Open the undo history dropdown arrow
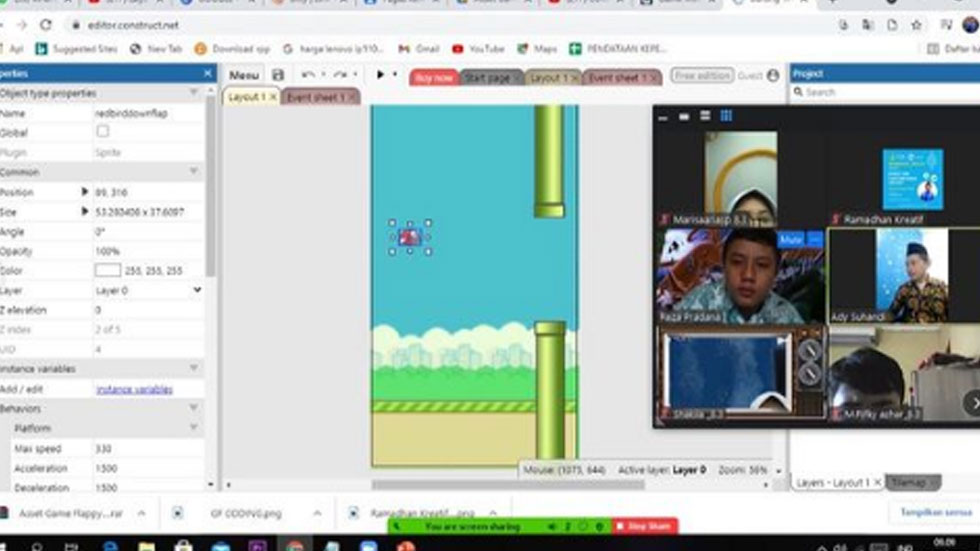Image resolution: width=980 pixels, height=551 pixels. click(x=323, y=75)
